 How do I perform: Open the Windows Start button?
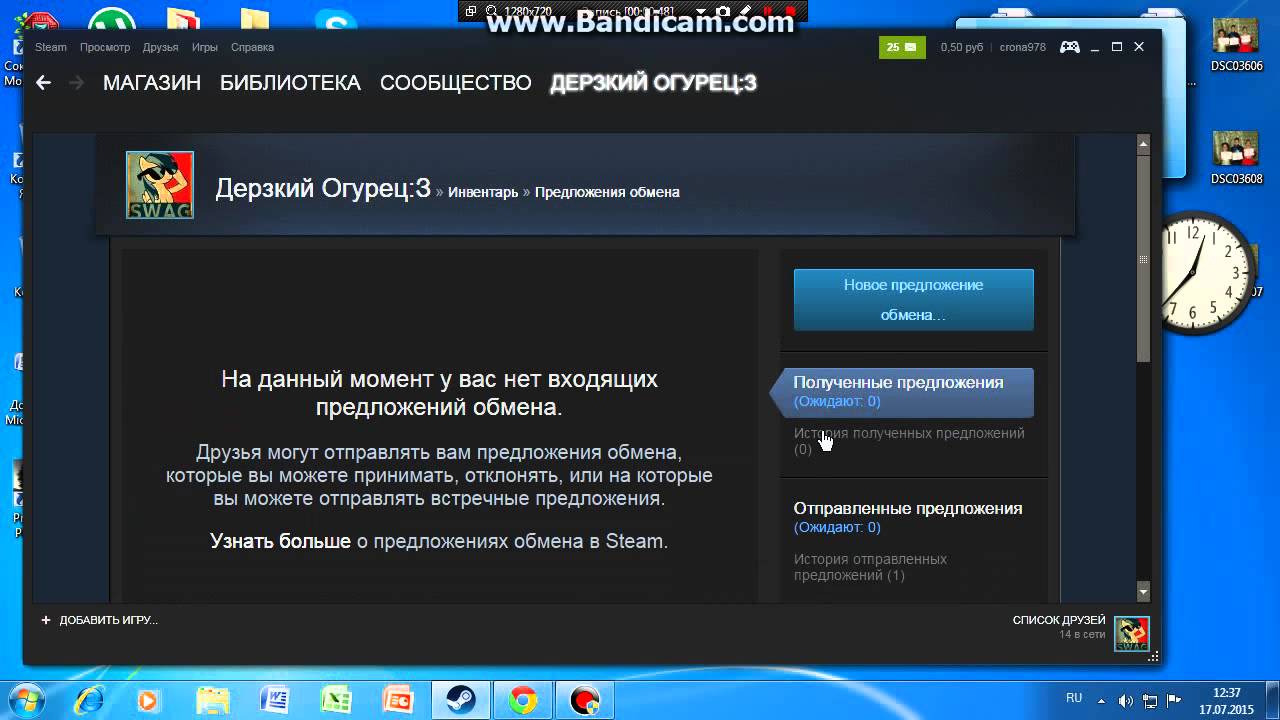[24, 699]
